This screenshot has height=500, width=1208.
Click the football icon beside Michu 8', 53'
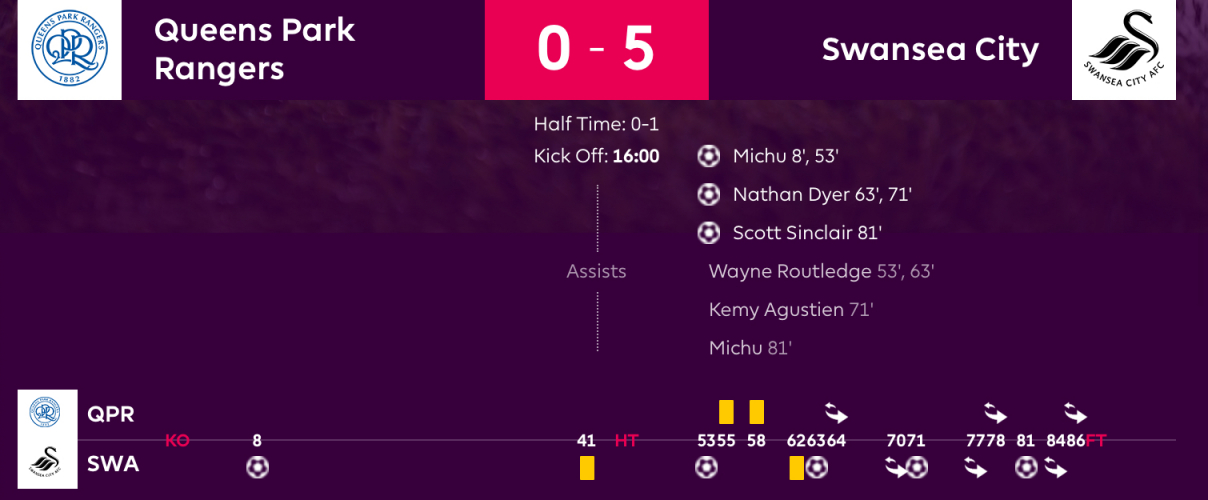point(708,156)
